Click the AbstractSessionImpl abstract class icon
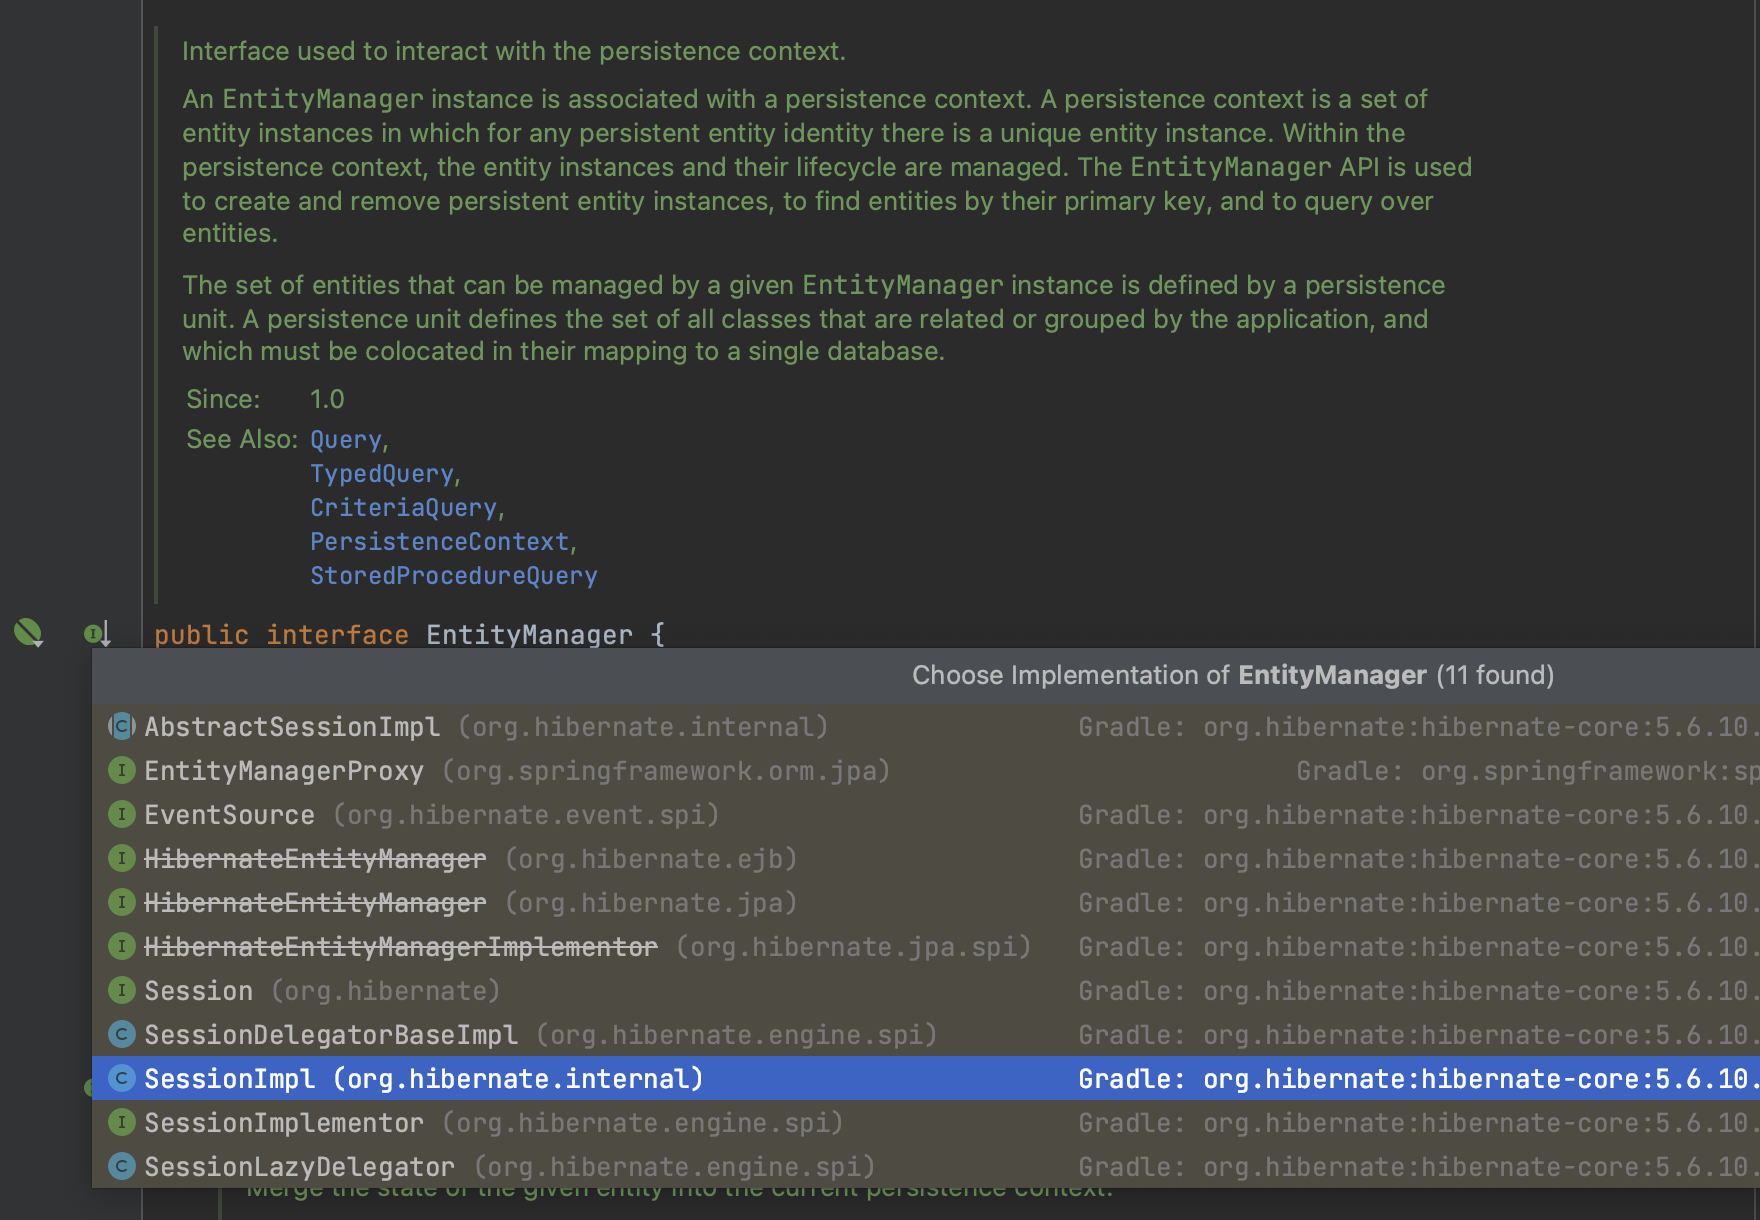Image resolution: width=1760 pixels, height=1220 pixels. [x=122, y=726]
